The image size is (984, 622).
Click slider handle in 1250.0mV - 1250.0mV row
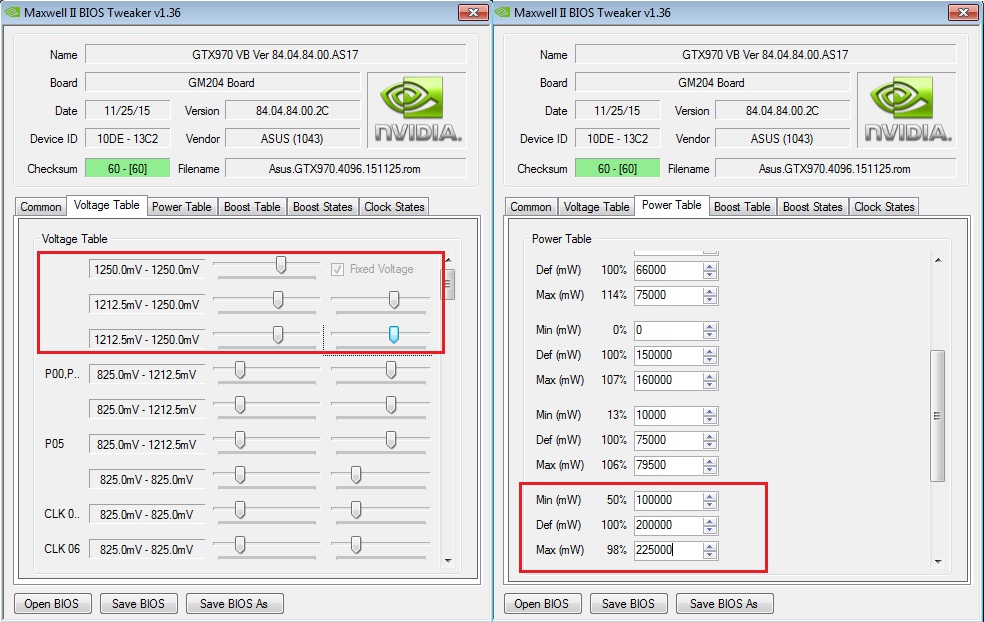(x=281, y=265)
